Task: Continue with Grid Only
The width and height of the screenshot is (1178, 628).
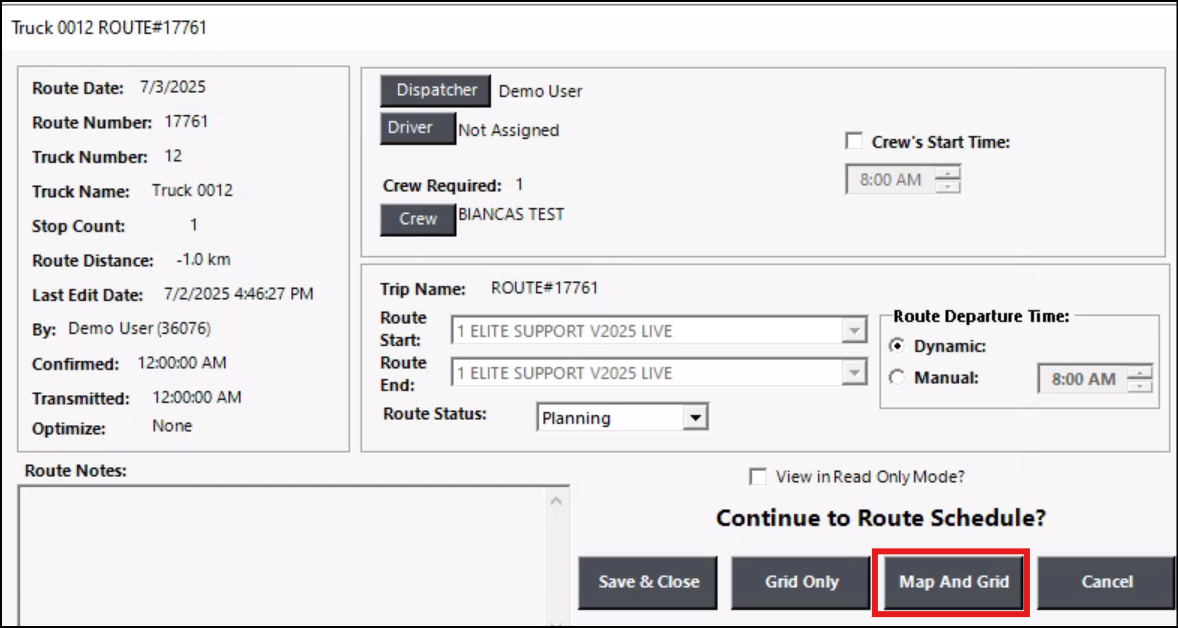Action: coord(801,582)
